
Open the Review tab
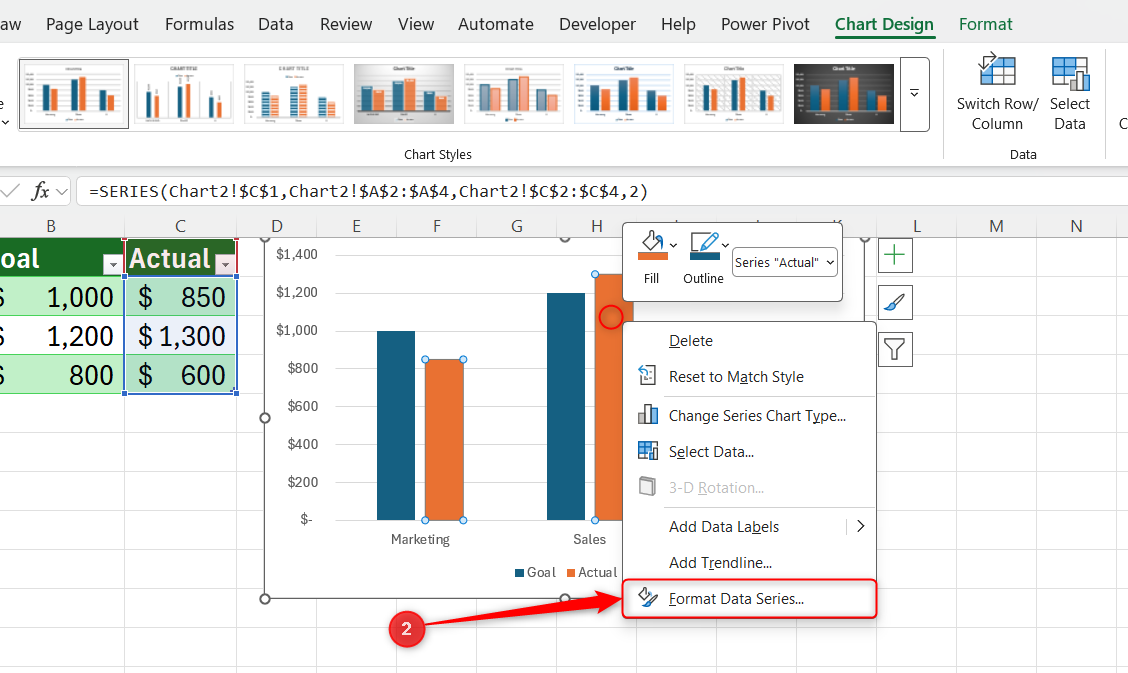coord(346,24)
